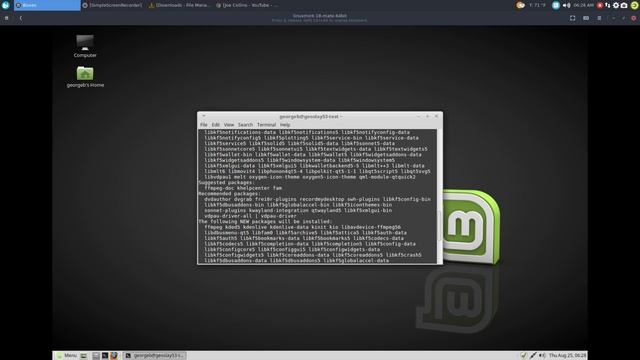Open the Search menu in terminal
Viewport: 640px width, 360px height.
point(245,125)
